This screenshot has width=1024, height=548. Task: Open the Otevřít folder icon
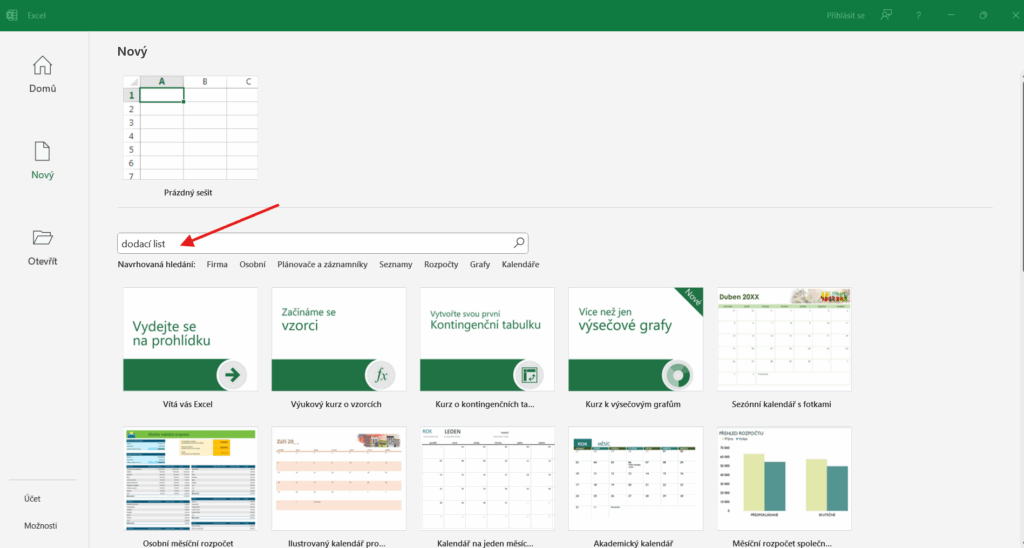[x=42, y=238]
